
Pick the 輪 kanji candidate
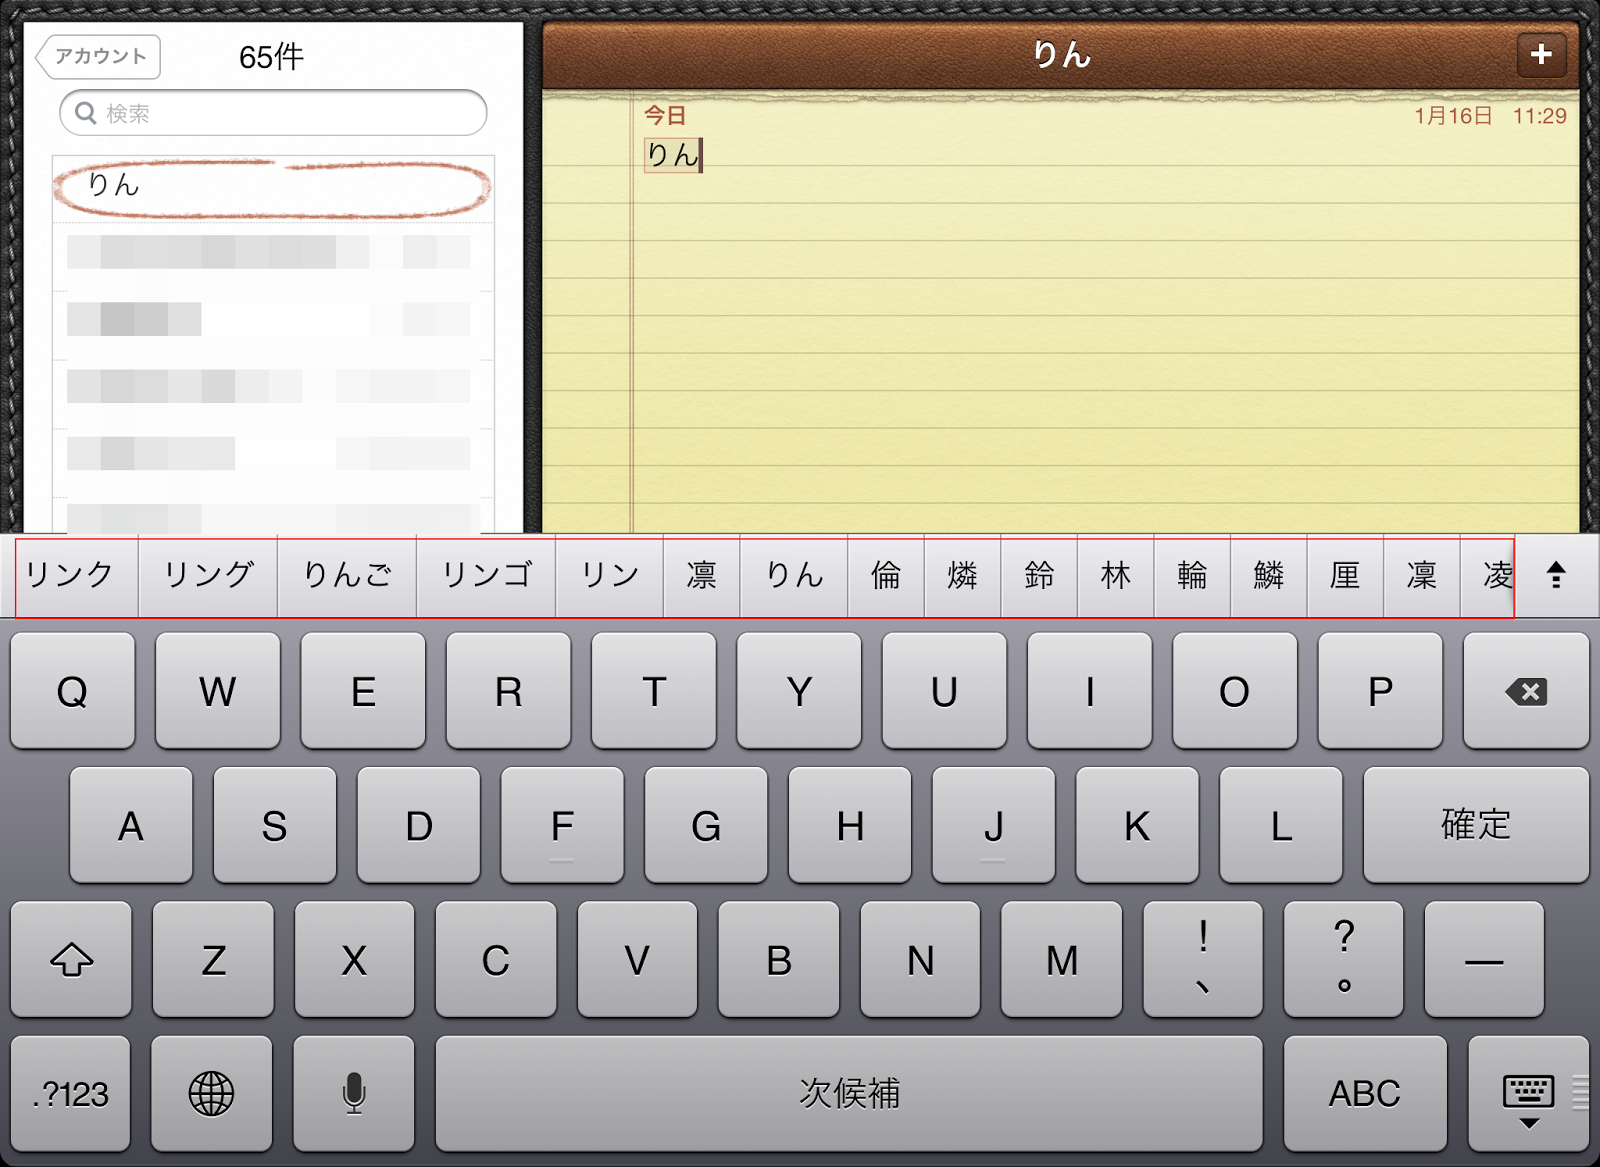1192,576
